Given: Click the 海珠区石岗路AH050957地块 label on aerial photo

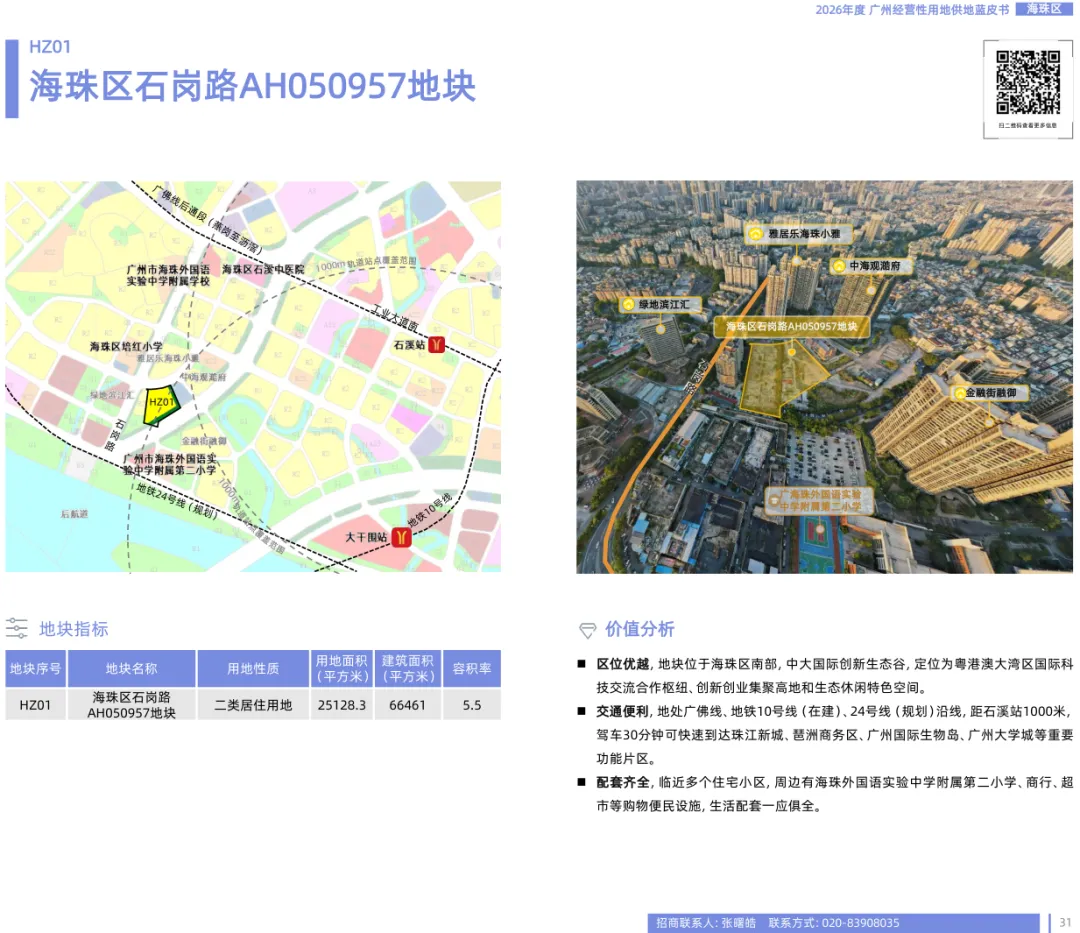Looking at the screenshot, I should pyautogui.click(x=791, y=326).
